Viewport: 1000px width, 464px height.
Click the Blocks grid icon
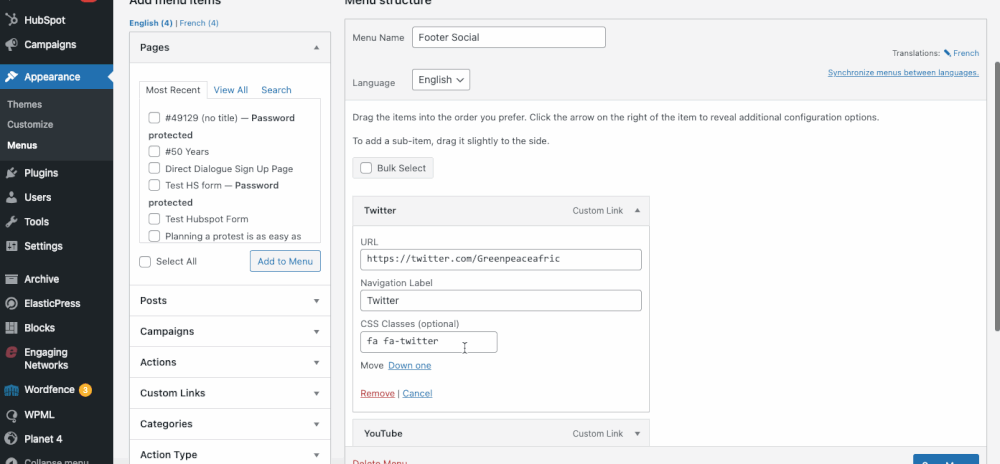[x=11, y=328]
